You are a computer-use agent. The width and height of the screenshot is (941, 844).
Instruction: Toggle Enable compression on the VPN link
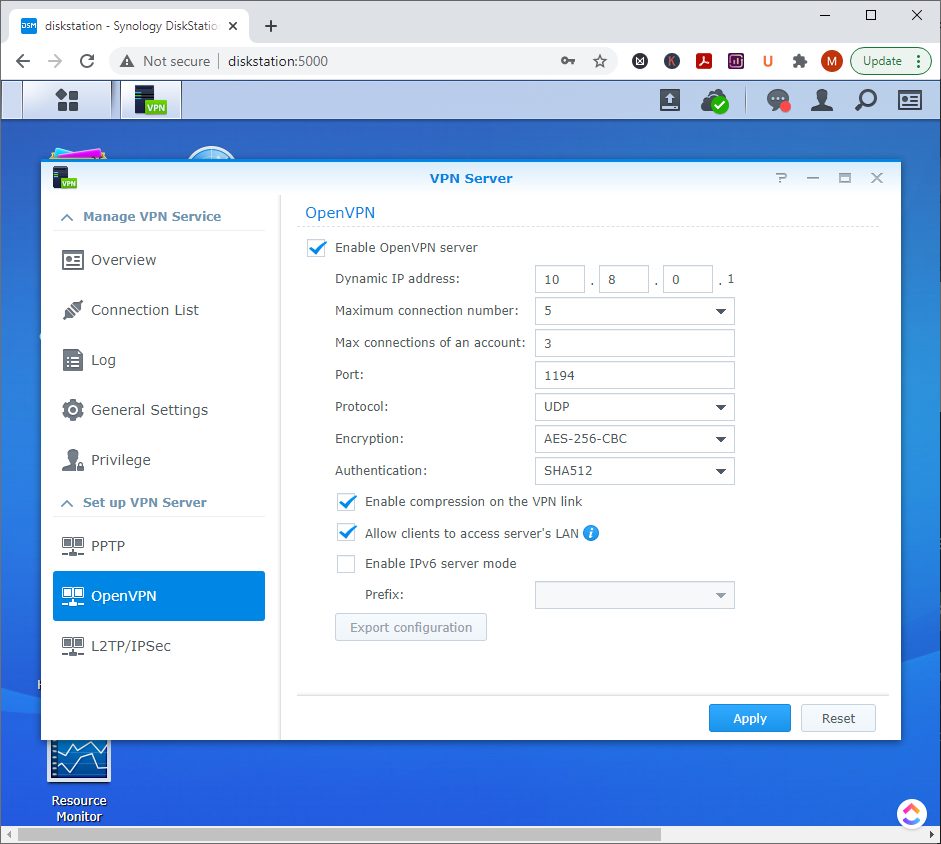coord(346,501)
